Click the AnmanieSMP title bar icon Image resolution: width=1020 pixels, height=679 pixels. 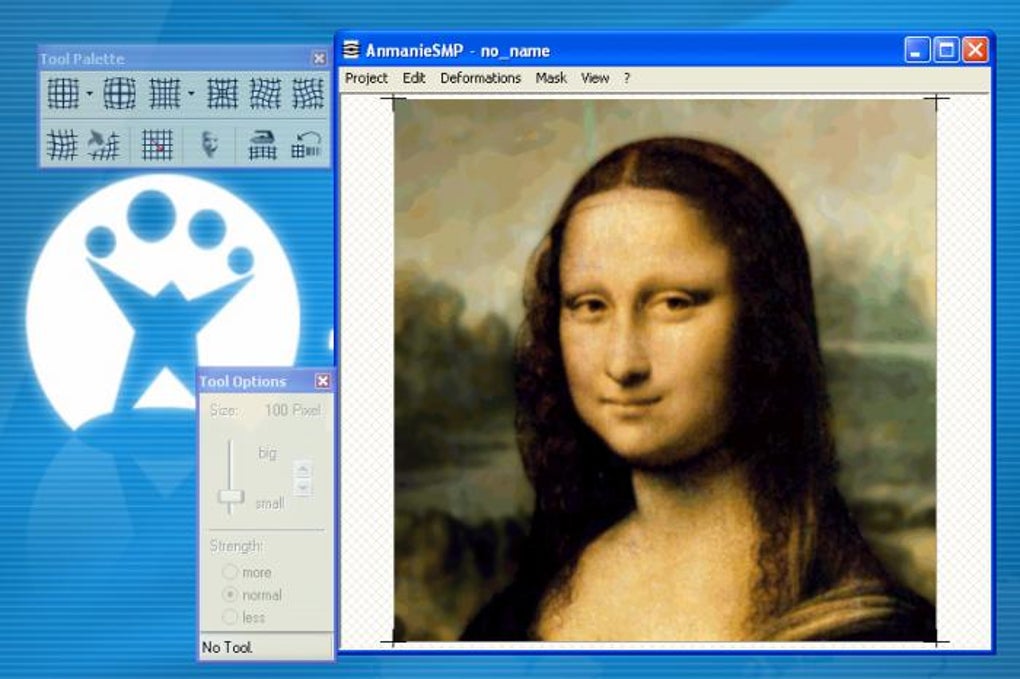(x=351, y=50)
